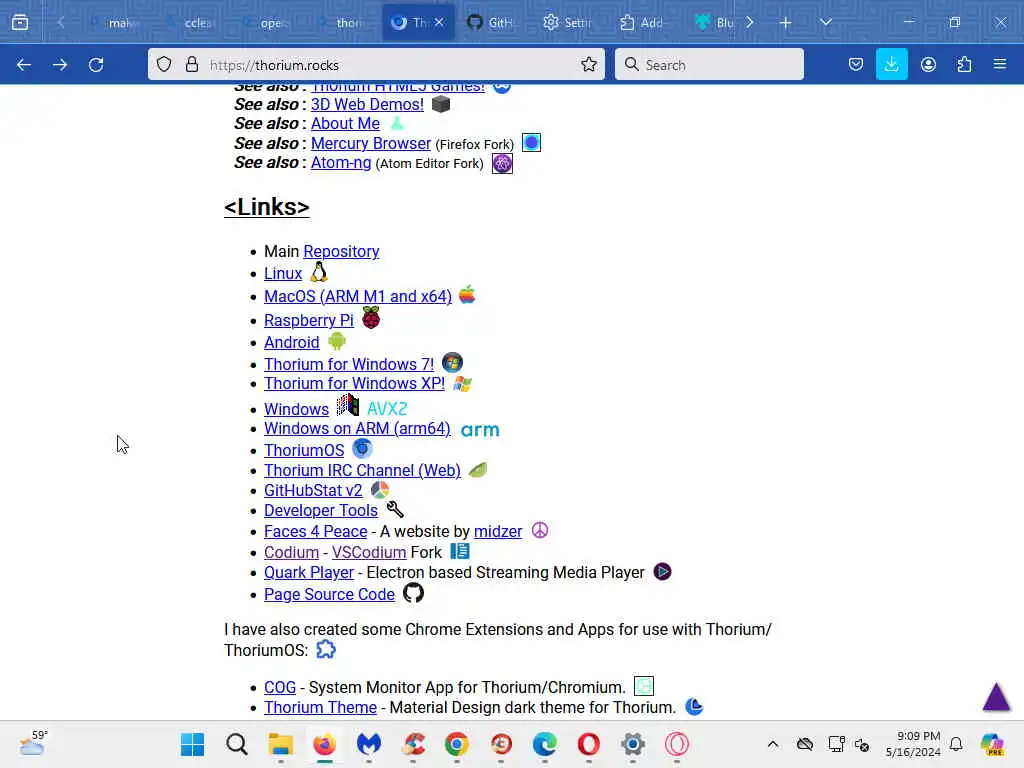The image size is (1024, 768).
Task: Click the GitHub octocat icon
Action: coord(413,594)
